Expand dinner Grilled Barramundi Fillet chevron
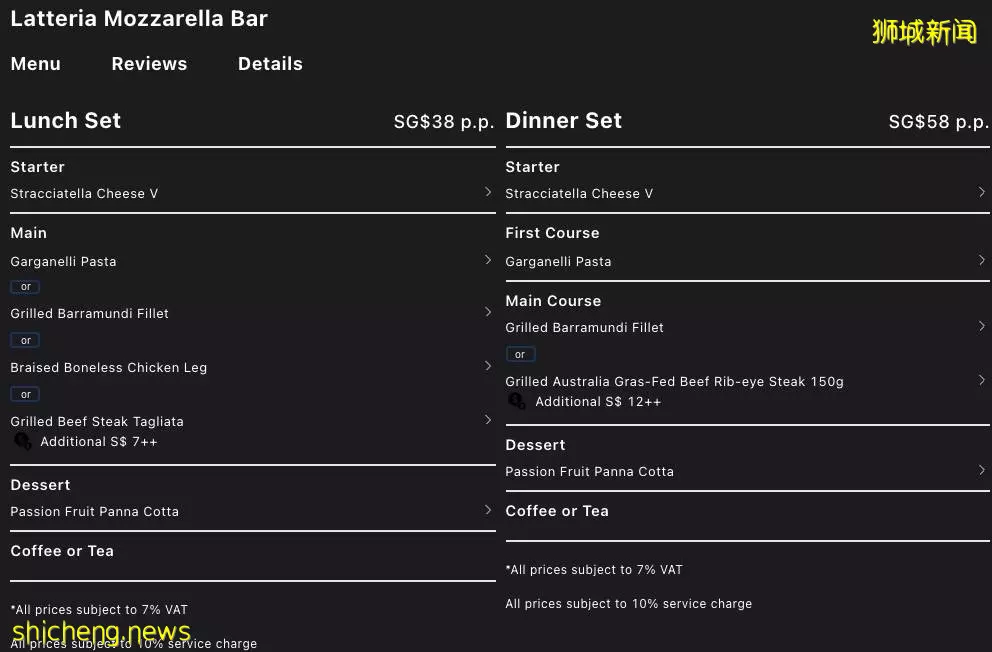 coord(982,326)
